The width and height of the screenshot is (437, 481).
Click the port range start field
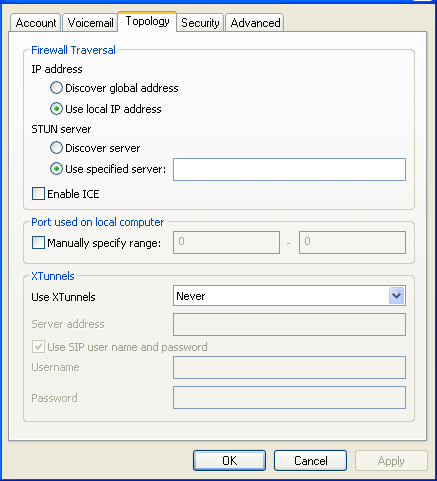[x=226, y=242]
